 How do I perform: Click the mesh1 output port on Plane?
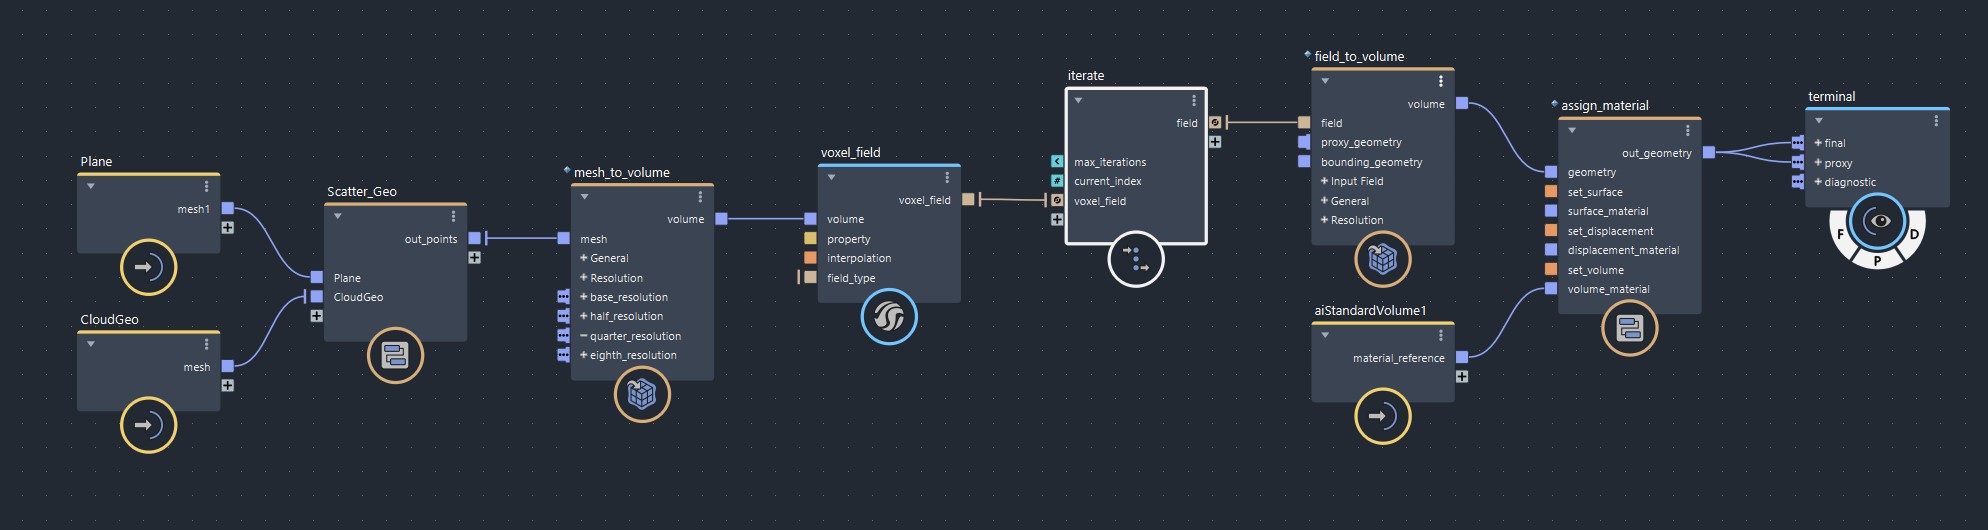point(228,208)
